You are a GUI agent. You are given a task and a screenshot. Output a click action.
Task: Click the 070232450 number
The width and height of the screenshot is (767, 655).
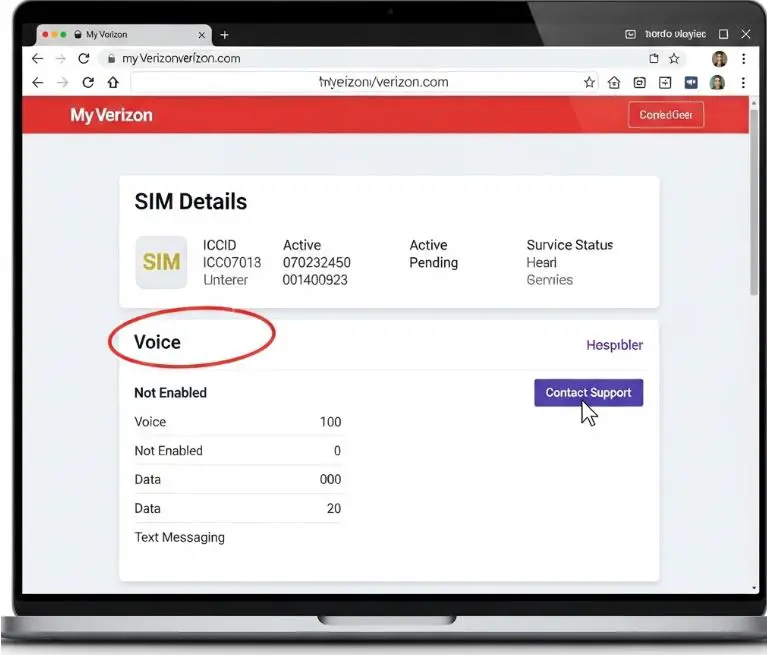[316, 263]
